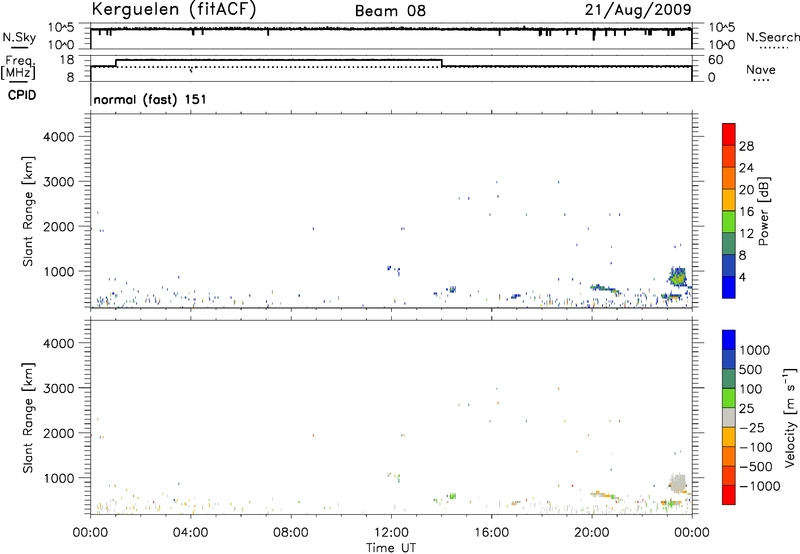The image size is (800, 554).
Task: Click the '60' Nave axis tick label
Action: [x=716, y=60]
